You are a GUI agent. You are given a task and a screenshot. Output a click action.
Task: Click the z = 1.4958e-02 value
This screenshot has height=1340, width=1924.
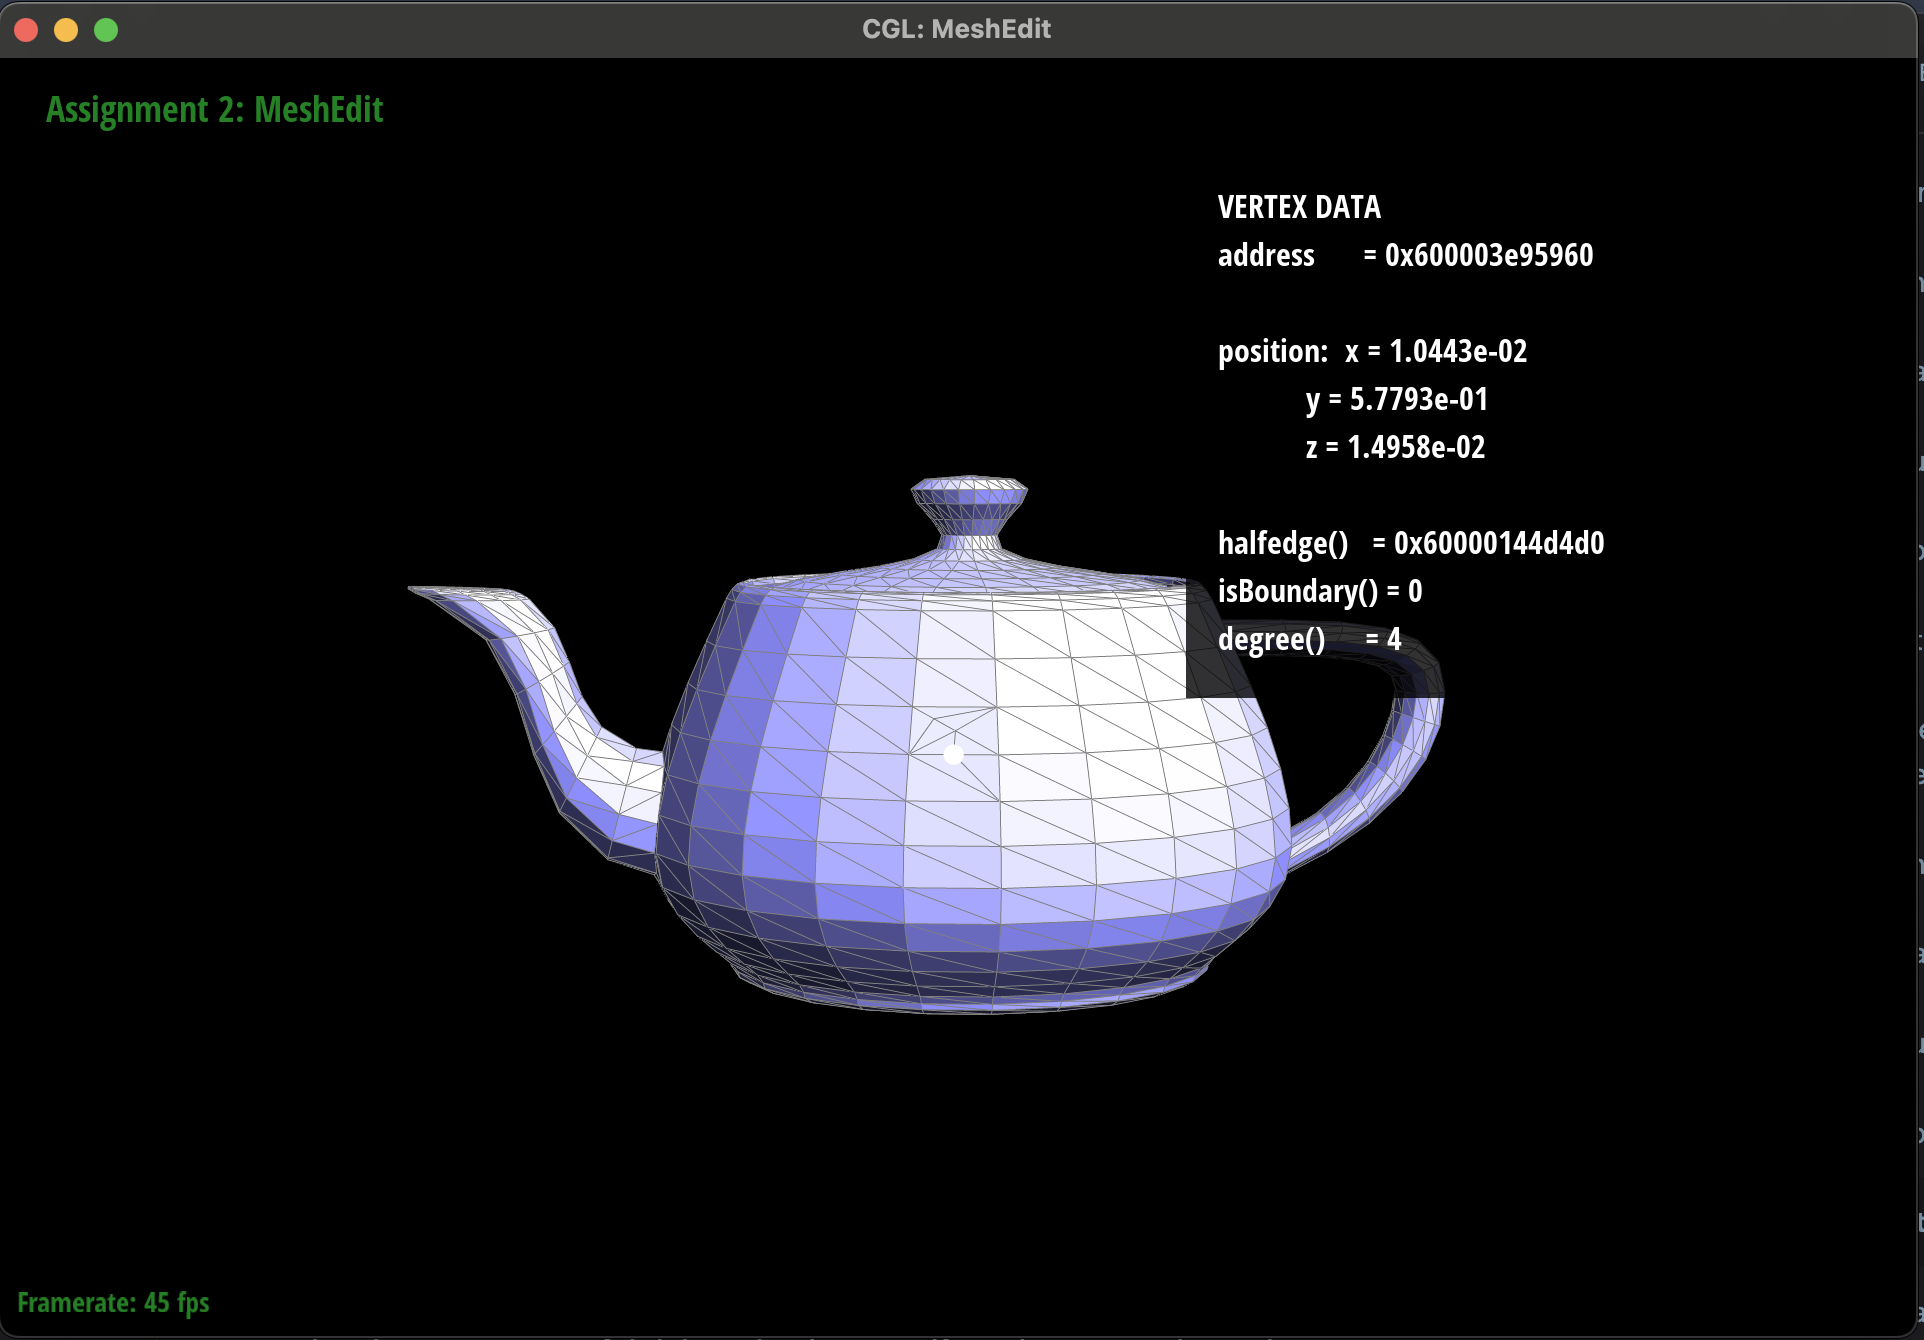tap(1415, 447)
